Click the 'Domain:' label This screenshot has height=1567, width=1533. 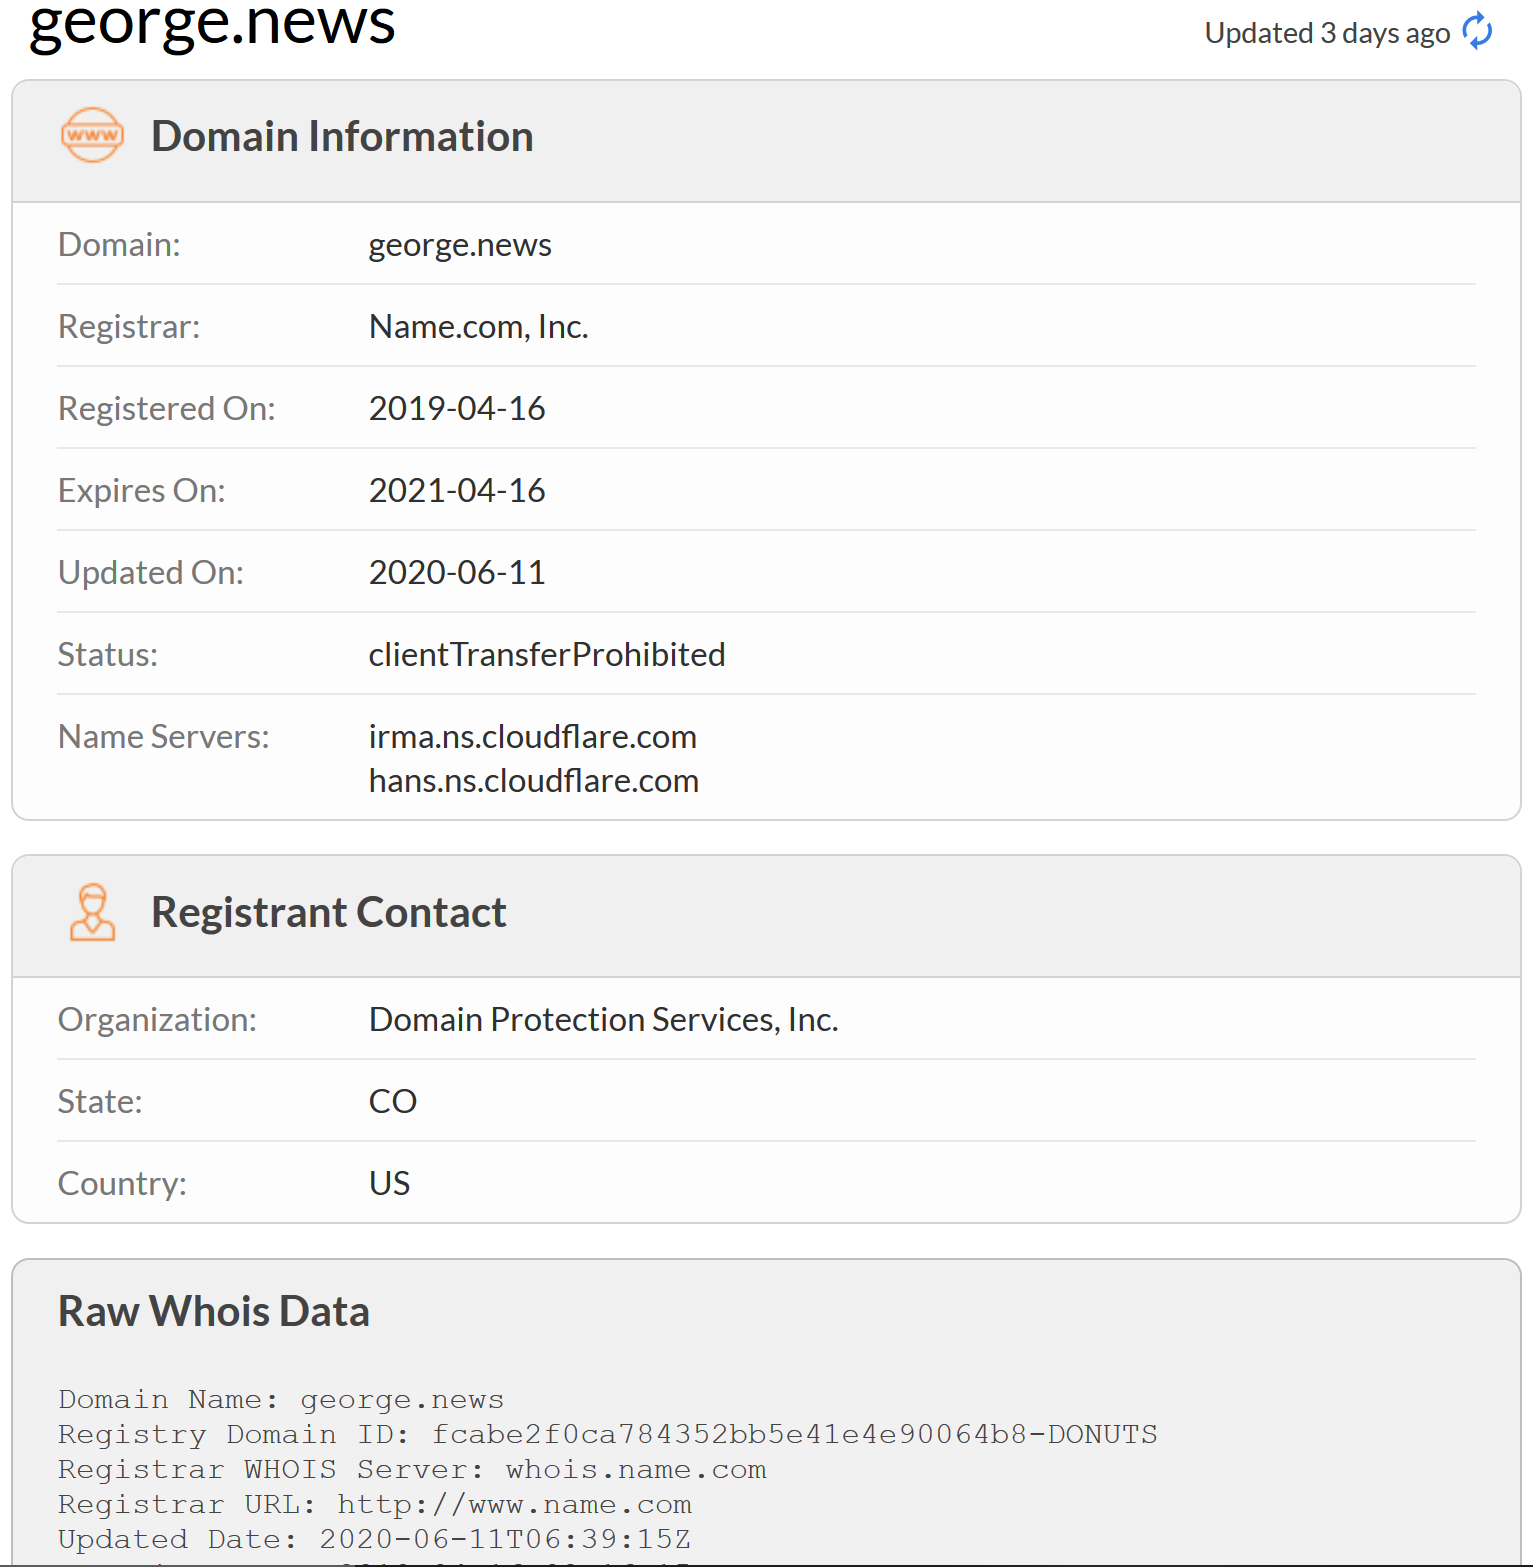click(120, 245)
